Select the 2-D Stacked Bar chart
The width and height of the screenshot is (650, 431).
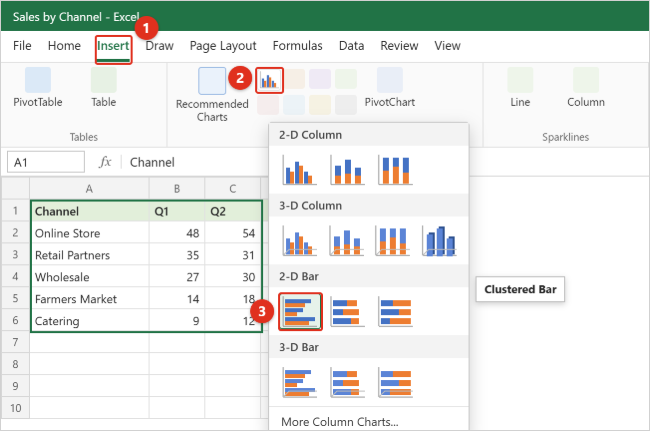(347, 312)
